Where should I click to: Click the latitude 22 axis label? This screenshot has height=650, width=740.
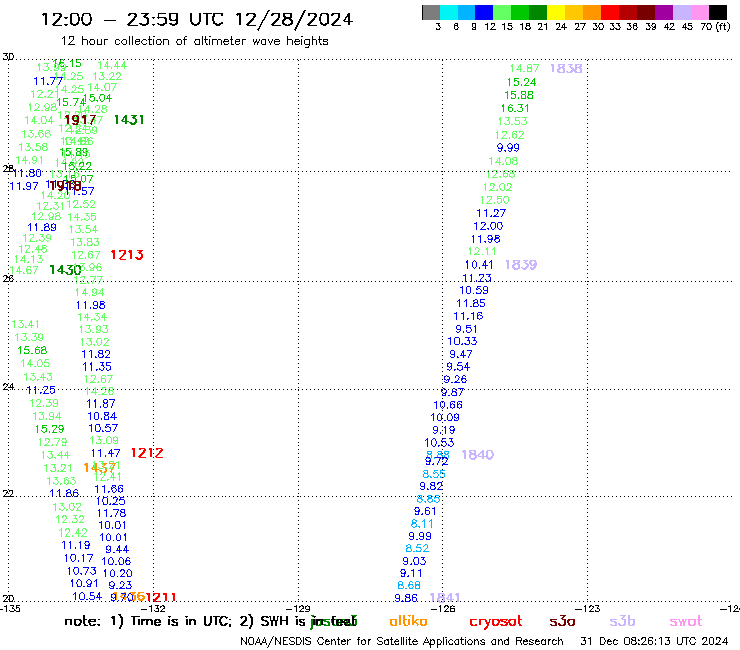pos(8,494)
